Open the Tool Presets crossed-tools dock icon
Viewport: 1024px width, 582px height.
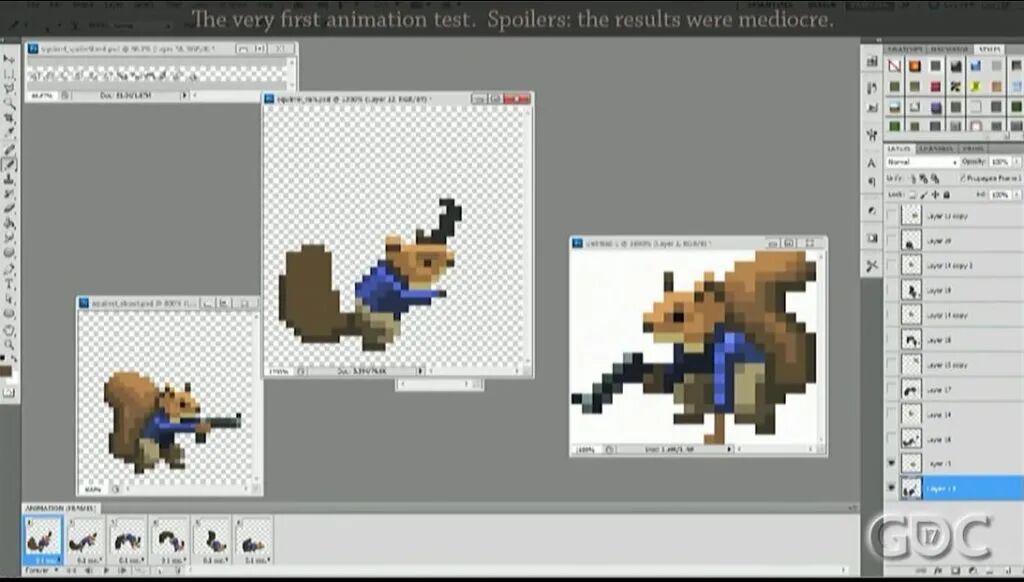(x=872, y=266)
